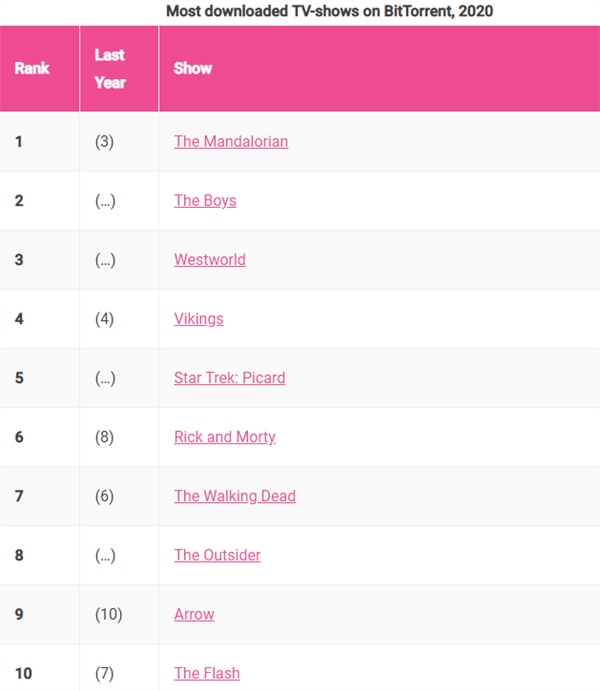Click The Boys show link
The width and height of the screenshot is (600, 691).
[x=205, y=200]
